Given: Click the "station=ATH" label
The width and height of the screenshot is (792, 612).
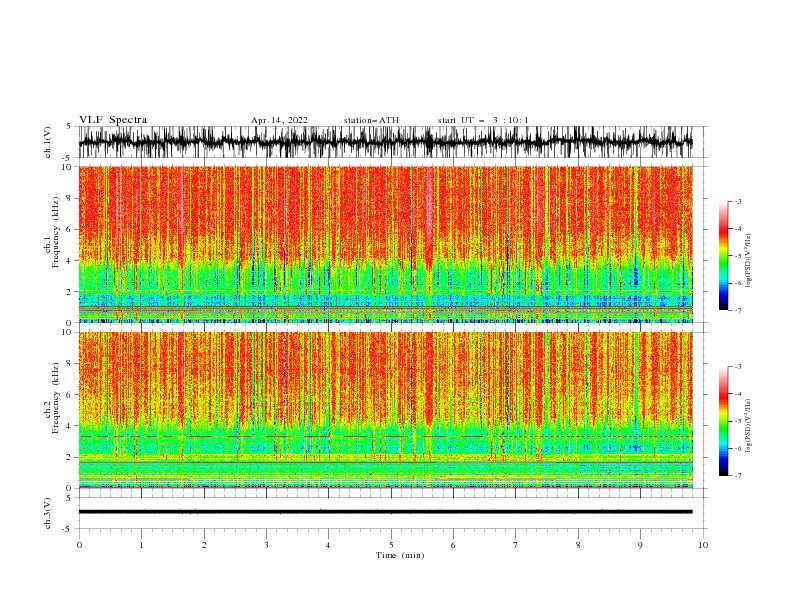Looking at the screenshot, I should [x=371, y=120].
